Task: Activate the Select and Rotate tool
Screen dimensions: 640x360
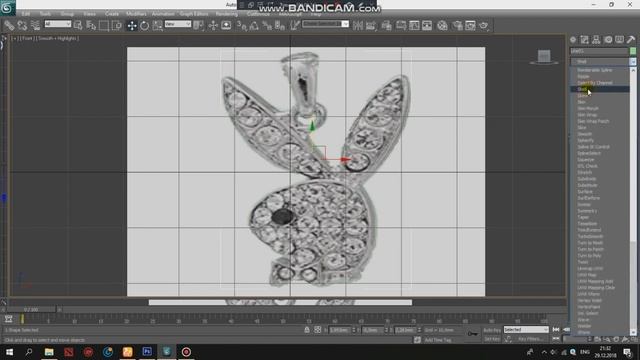Action: click(144, 25)
